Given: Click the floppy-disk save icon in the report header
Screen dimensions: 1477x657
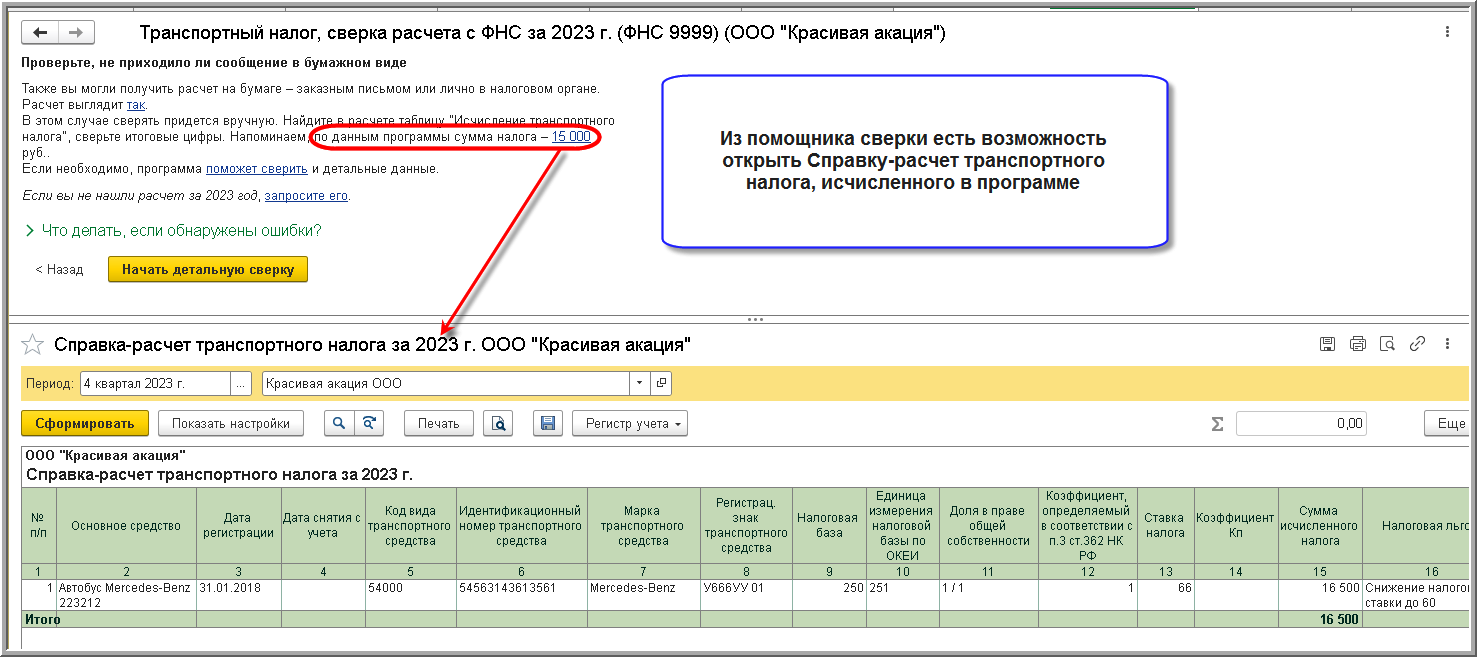Looking at the screenshot, I should [x=1327, y=344].
